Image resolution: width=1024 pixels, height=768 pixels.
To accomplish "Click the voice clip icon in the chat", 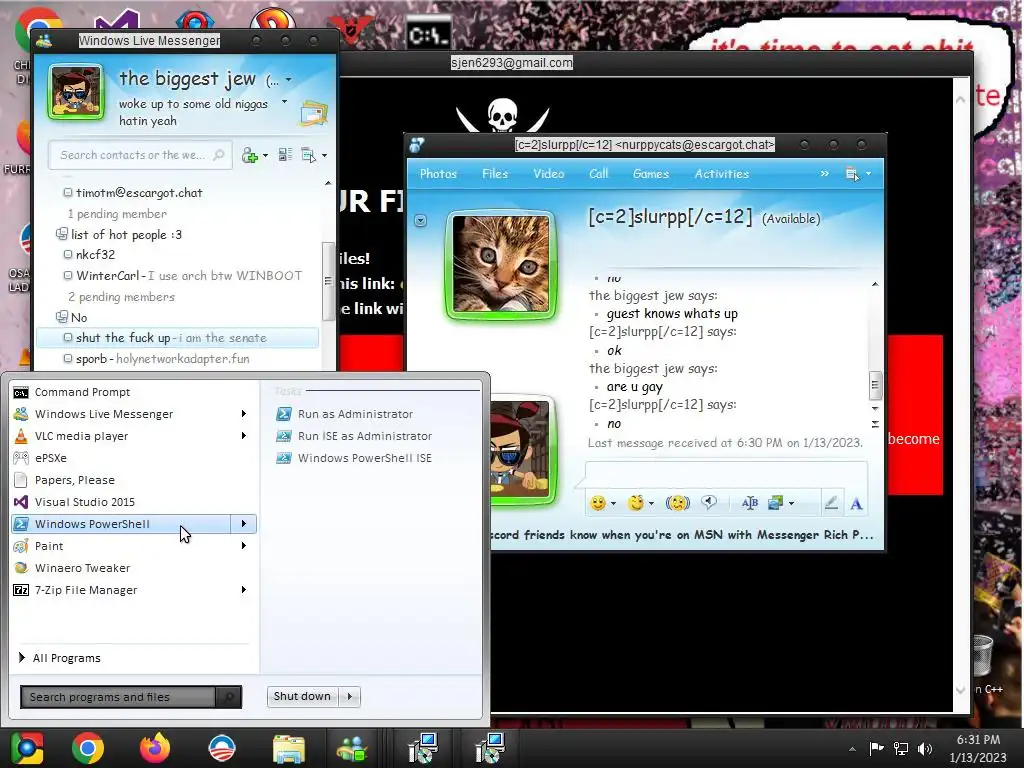I will (709, 502).
